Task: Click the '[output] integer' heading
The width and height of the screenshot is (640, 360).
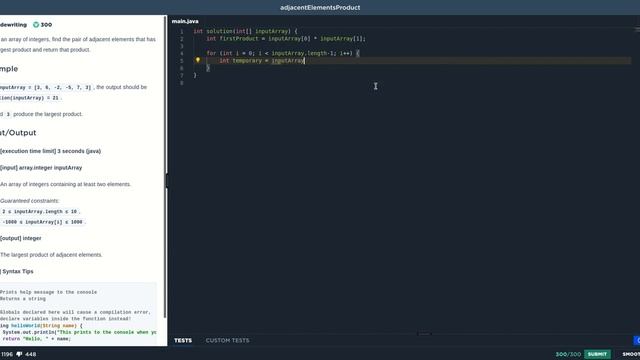Action: [20, 238]
